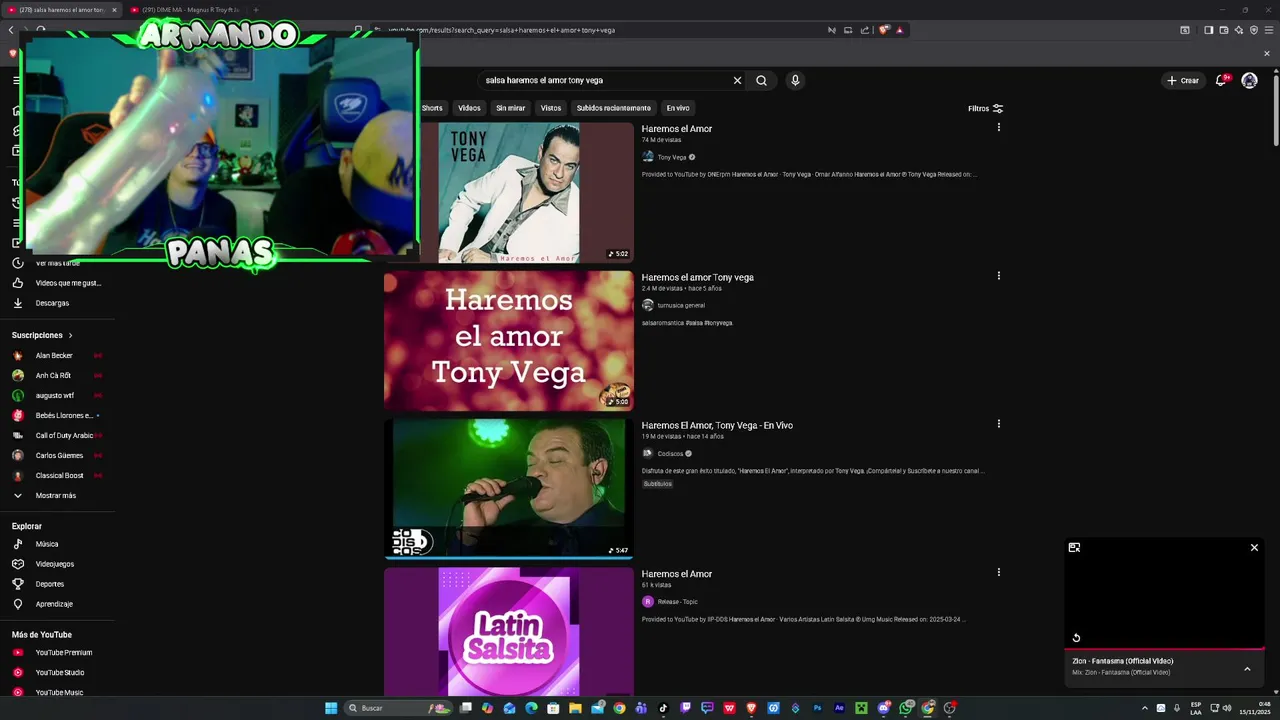The height and width of the screenshot is (720, 1280).
Task: Open augusto wtf subscription
Action: [54, 395]
